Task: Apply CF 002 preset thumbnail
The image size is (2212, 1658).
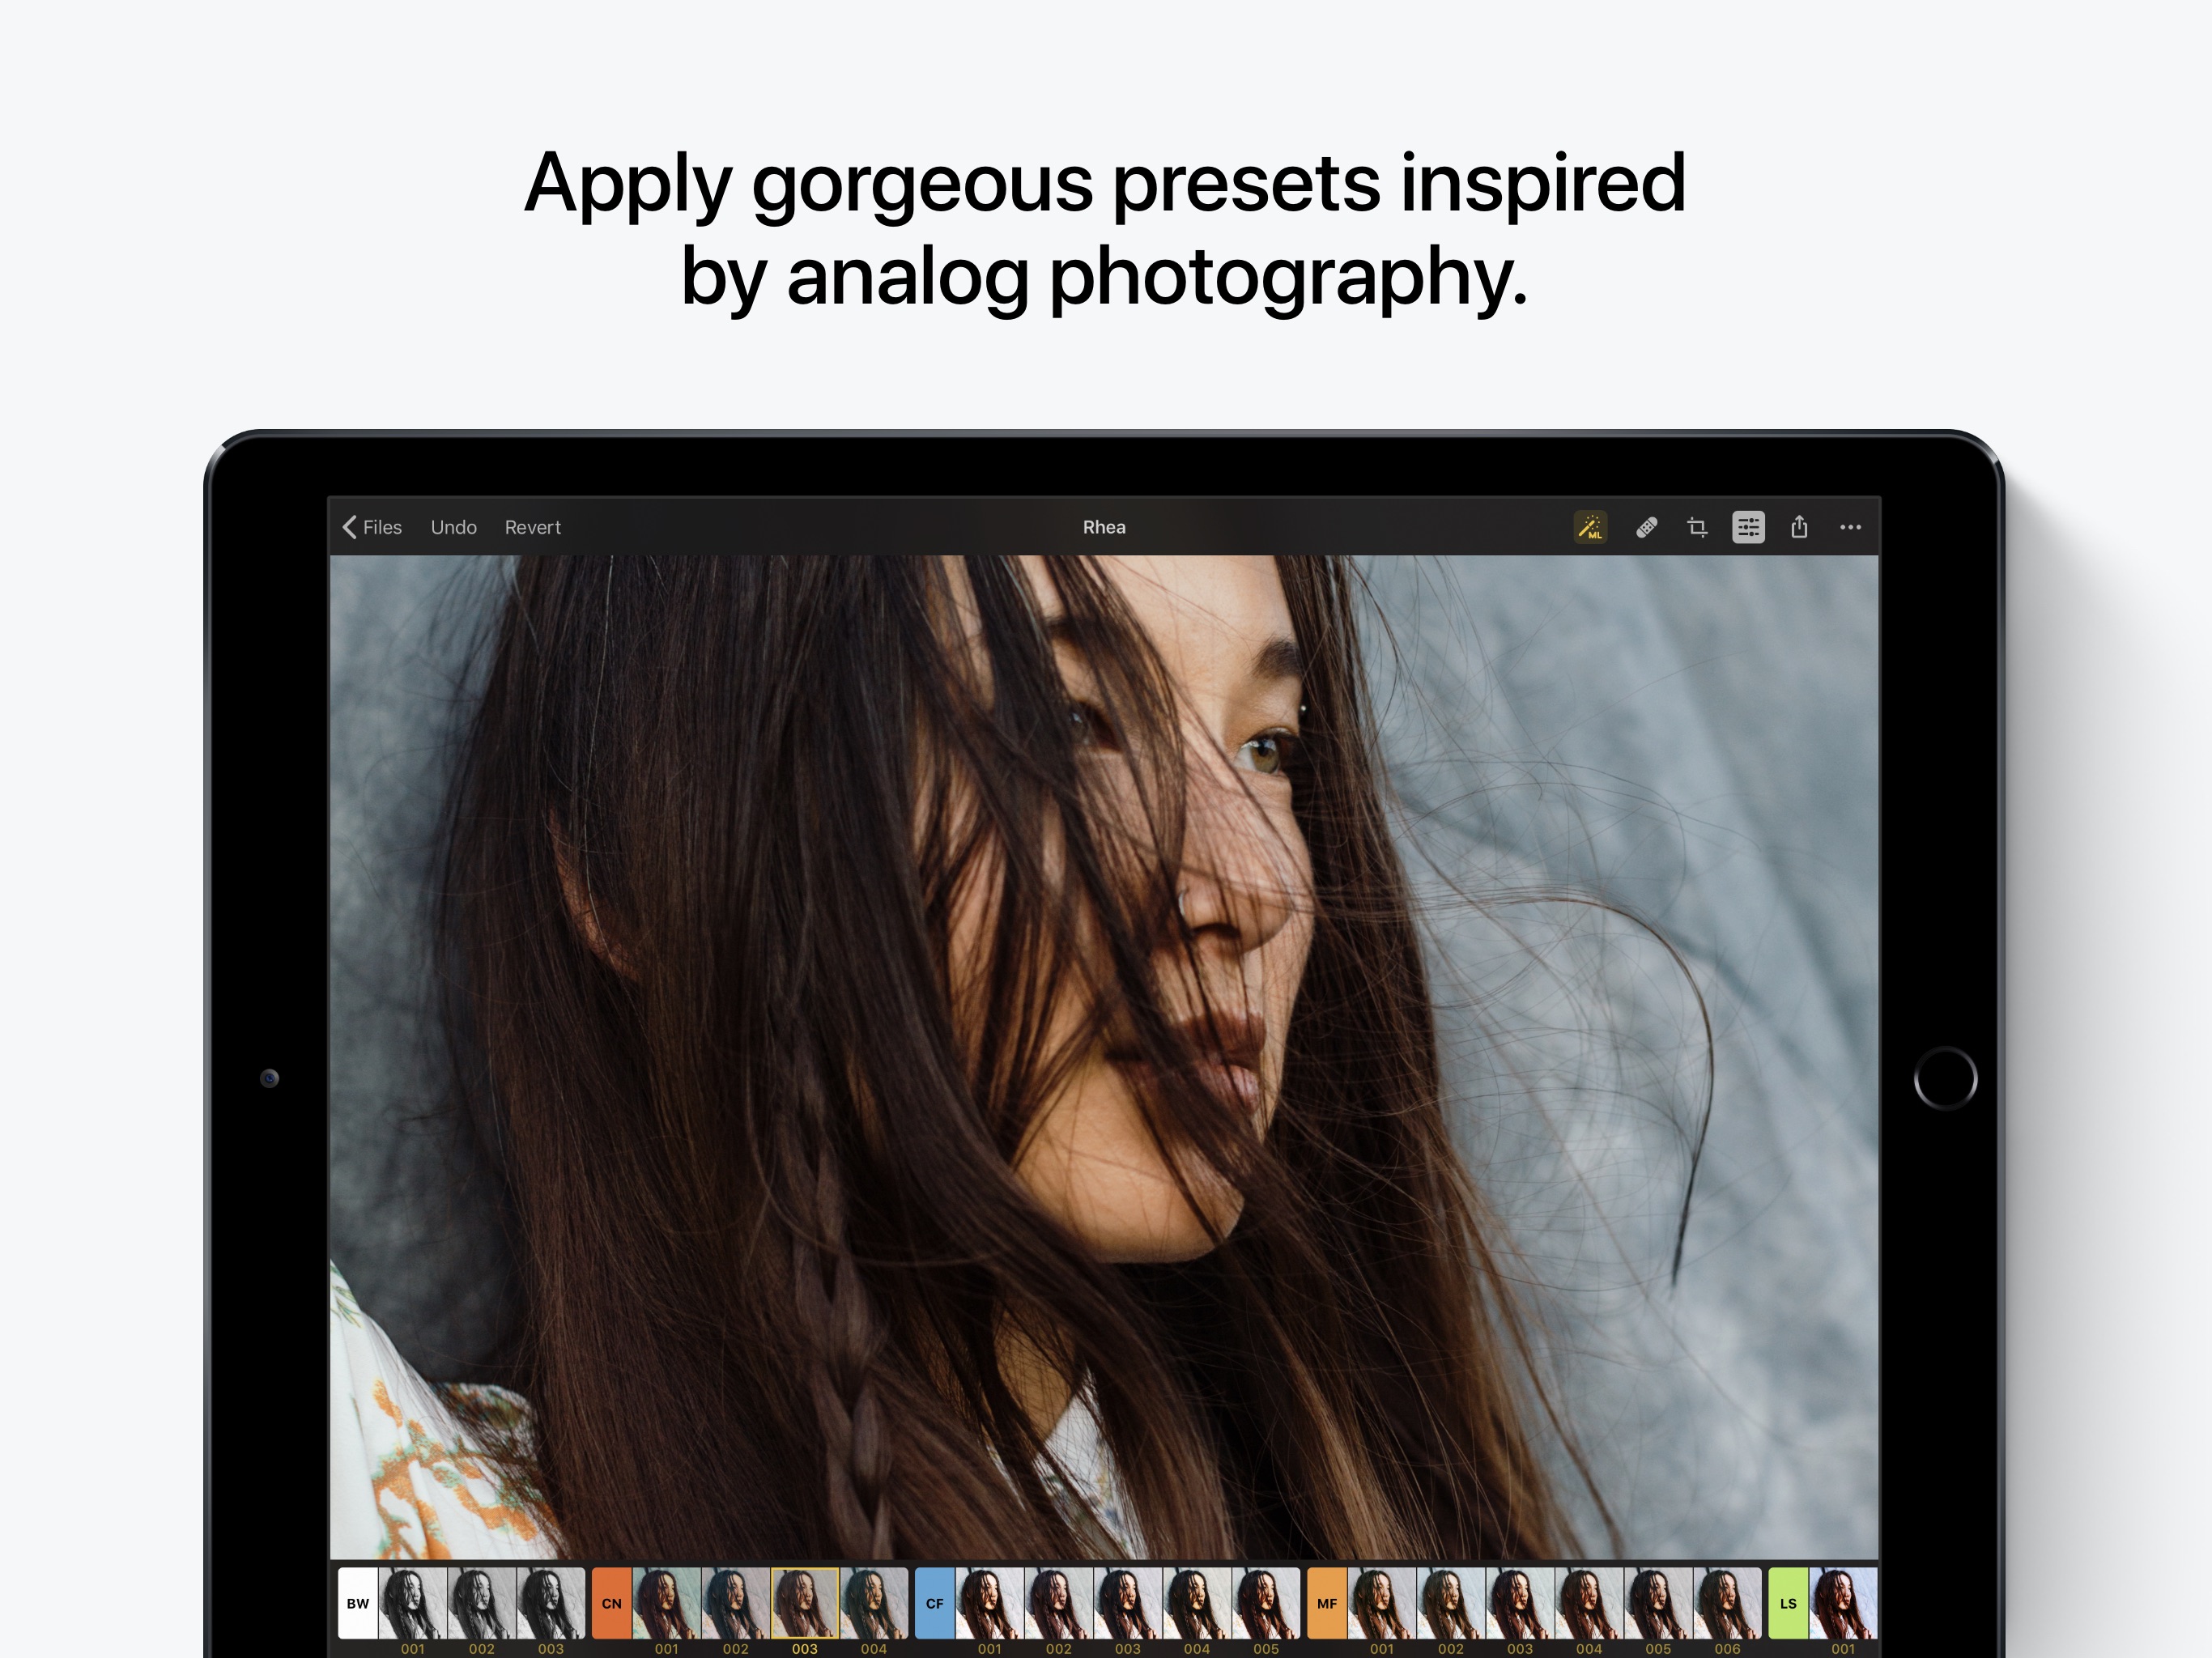Action: point(1059,1603)
